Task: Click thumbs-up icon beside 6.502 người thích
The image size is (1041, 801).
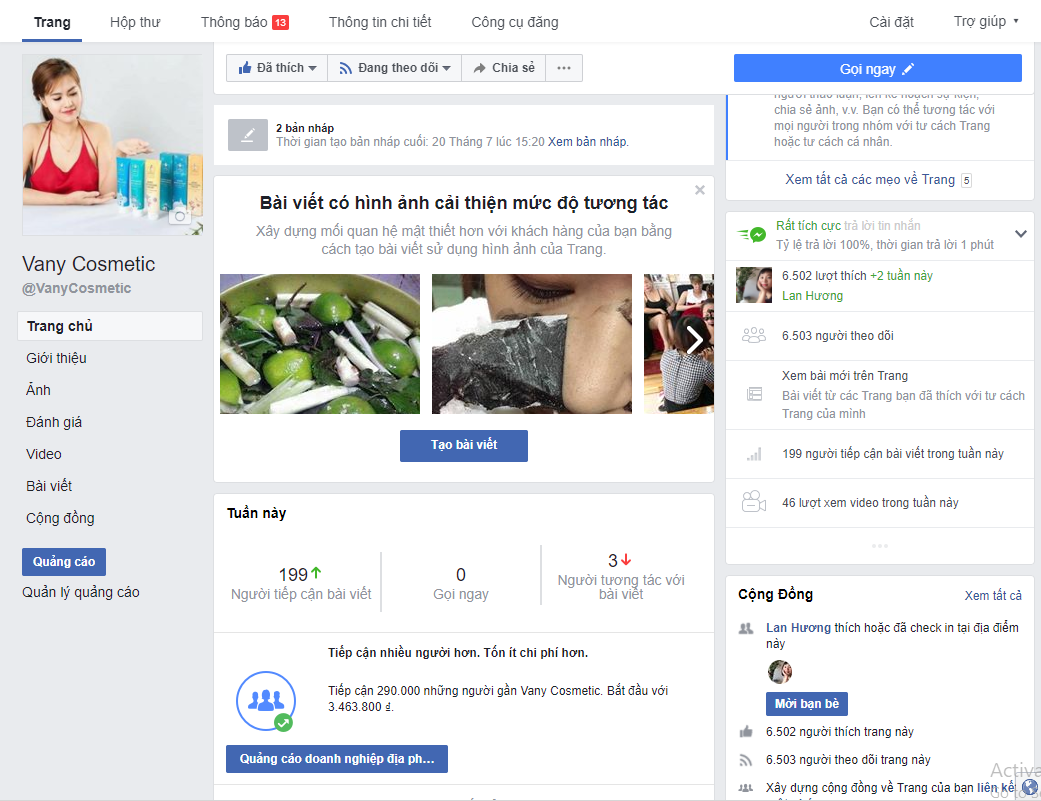Action: pyautogui.click(x=746, y=732)
